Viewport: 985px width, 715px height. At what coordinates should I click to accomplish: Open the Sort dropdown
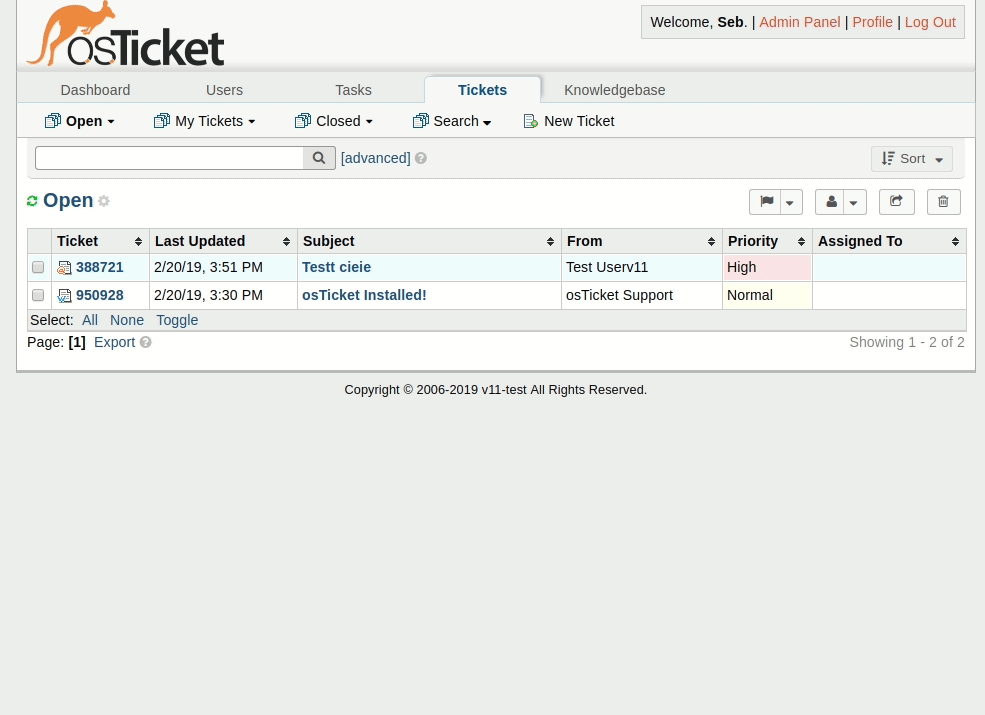tap(911, 158)
